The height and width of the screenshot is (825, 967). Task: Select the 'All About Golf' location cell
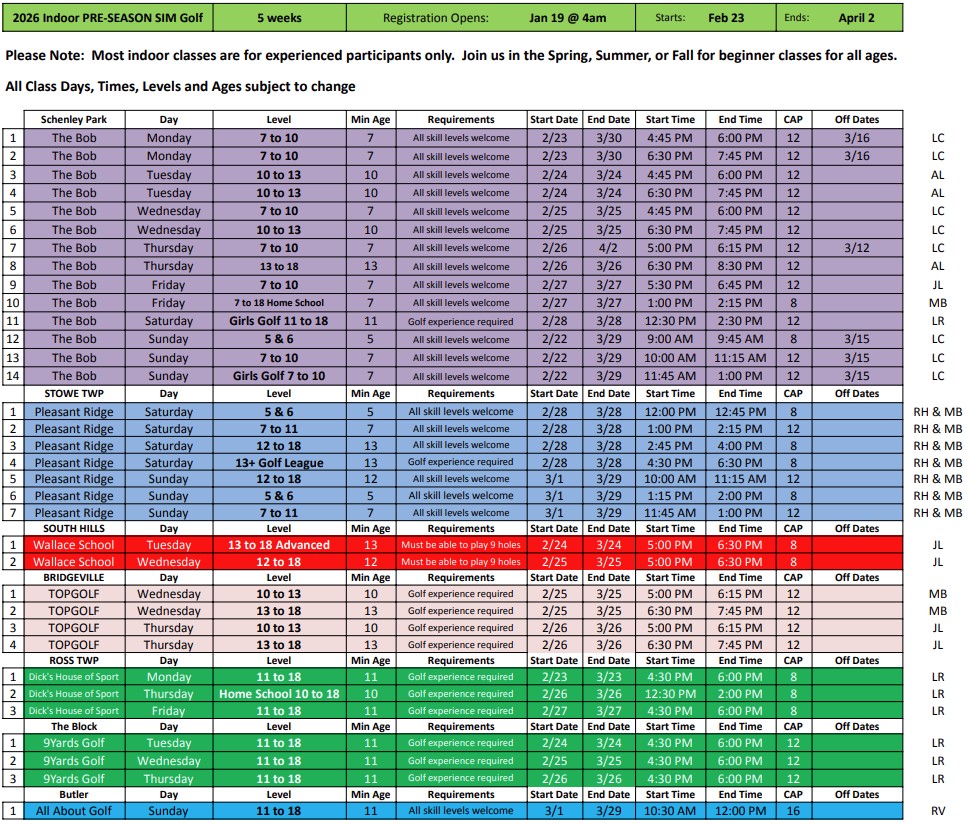(74, 811)
